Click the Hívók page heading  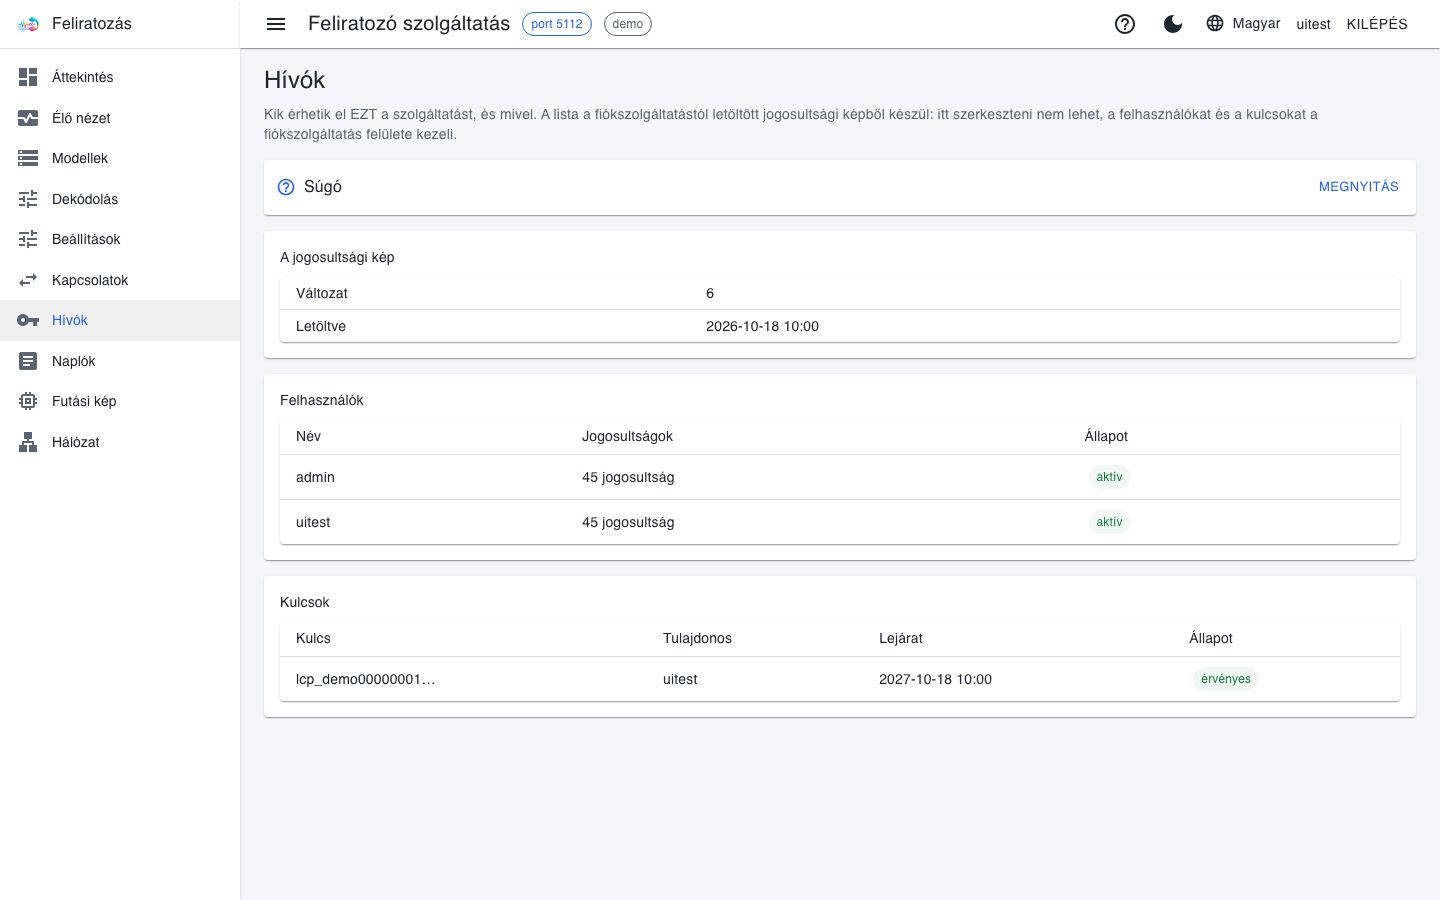(295, 80)
